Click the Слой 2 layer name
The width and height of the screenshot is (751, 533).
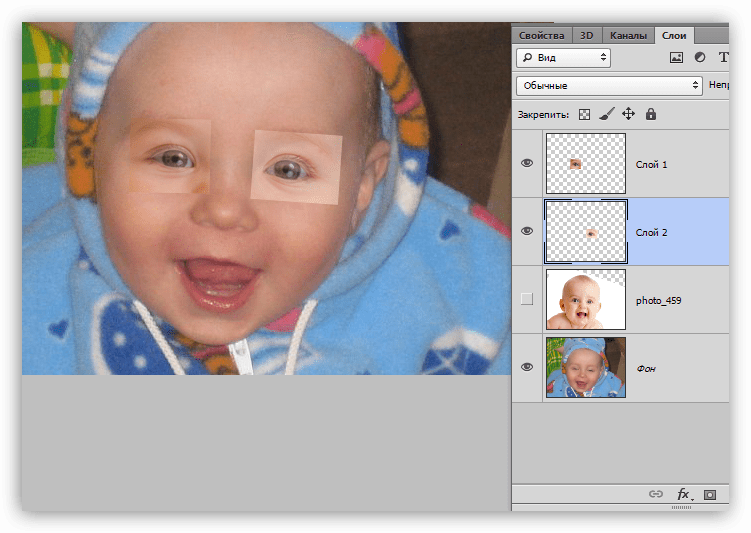[651, 232]
